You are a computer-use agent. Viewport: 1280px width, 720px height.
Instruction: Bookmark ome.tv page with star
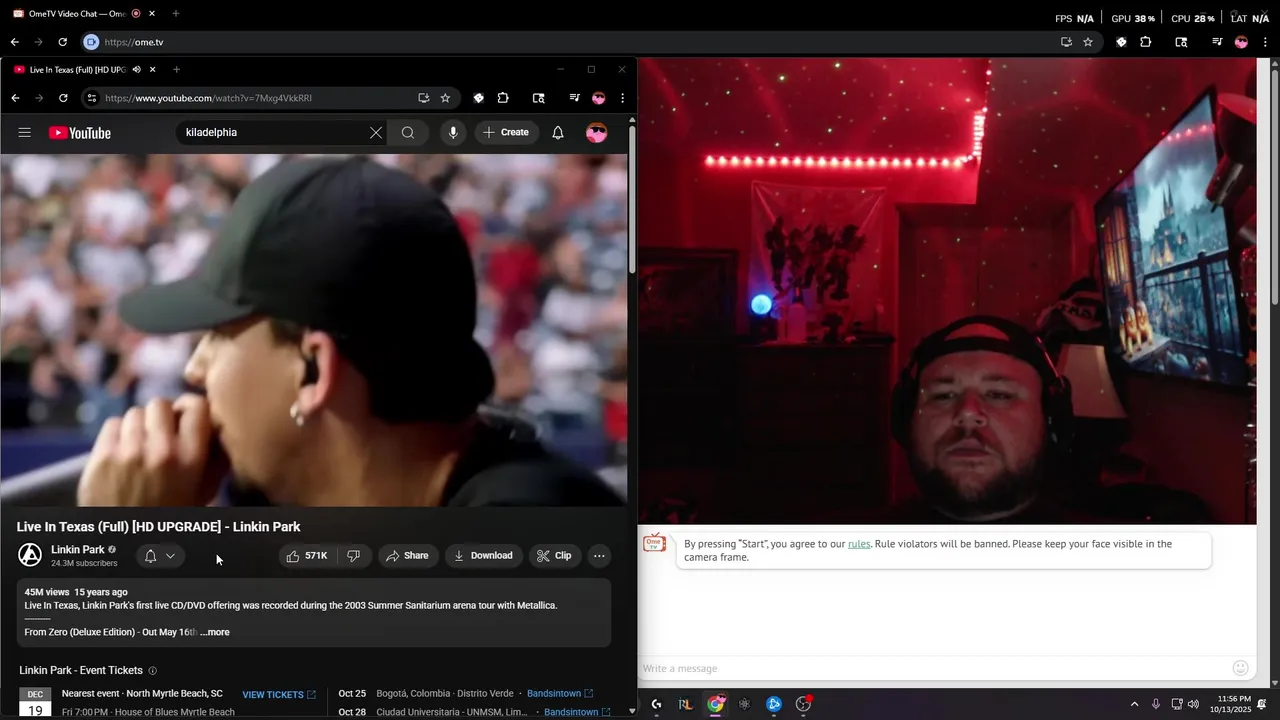click(1088, 42)
